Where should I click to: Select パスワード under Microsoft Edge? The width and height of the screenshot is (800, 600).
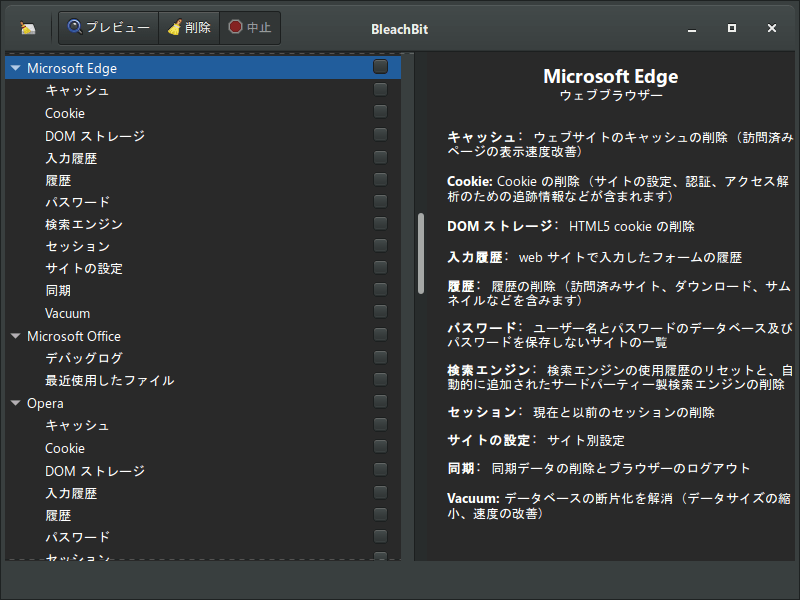[x=203, y=202]
